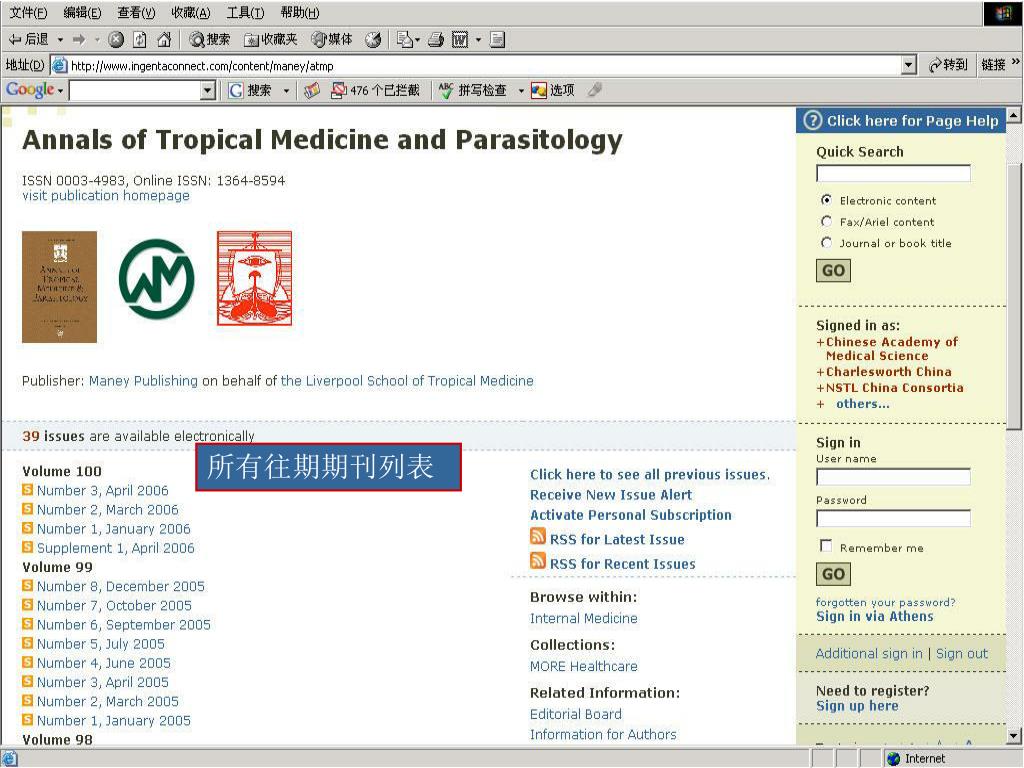Image resolution: width=1024 pixels, height=768 pixels.
Task: Click the Mail toolbar icon
Action: click(405, 40)
